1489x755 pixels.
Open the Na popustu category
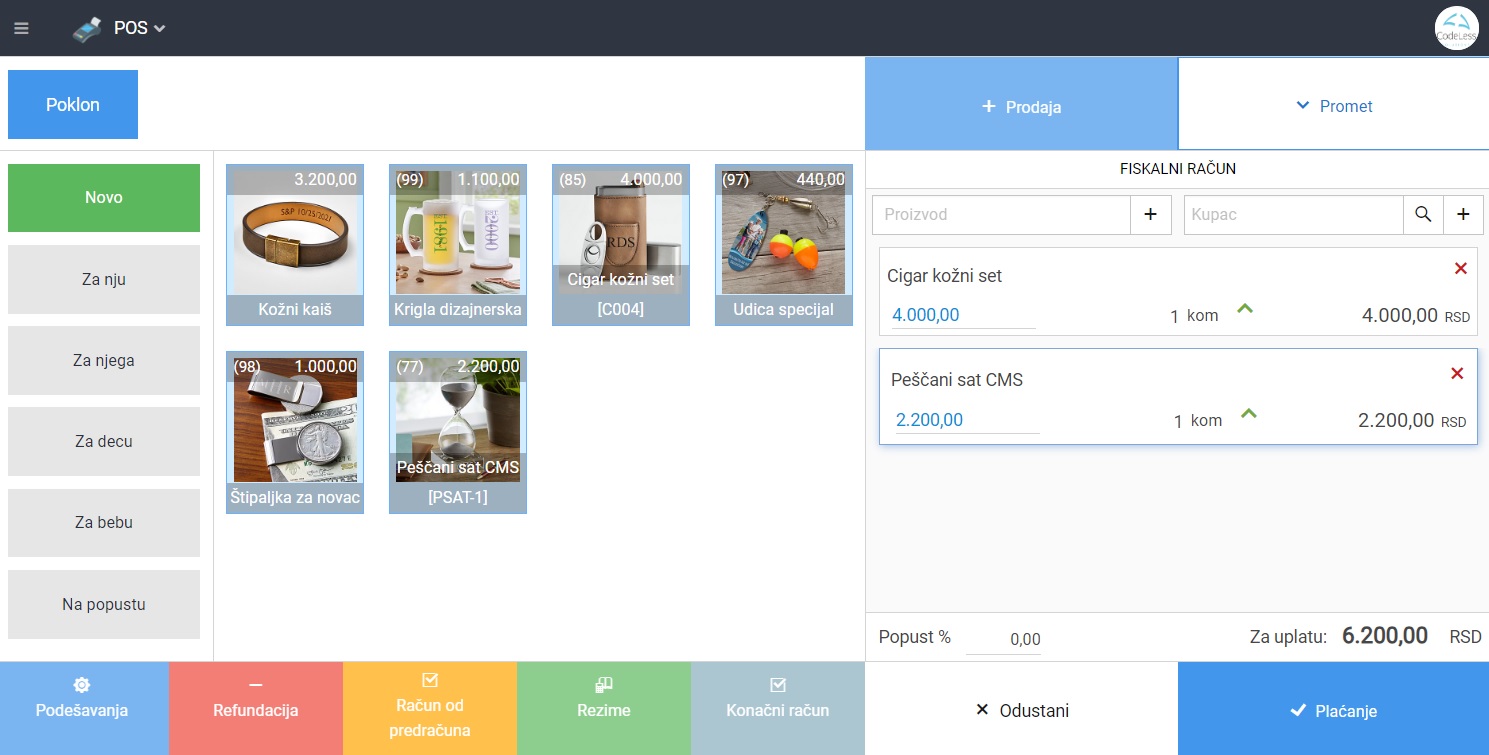[x=104, y=604]
